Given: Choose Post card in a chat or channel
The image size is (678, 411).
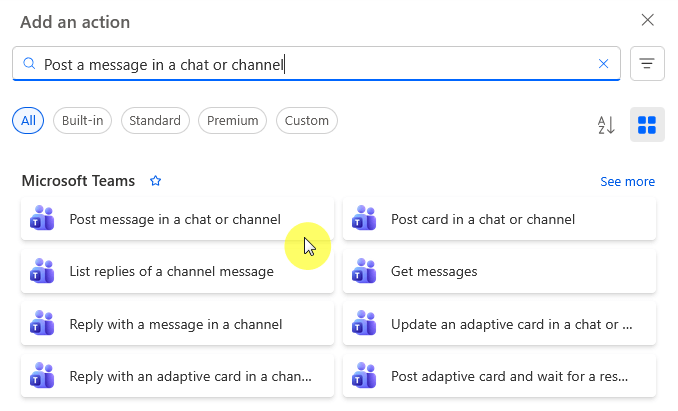Looking at the screenshot, I should coord(499,219).
